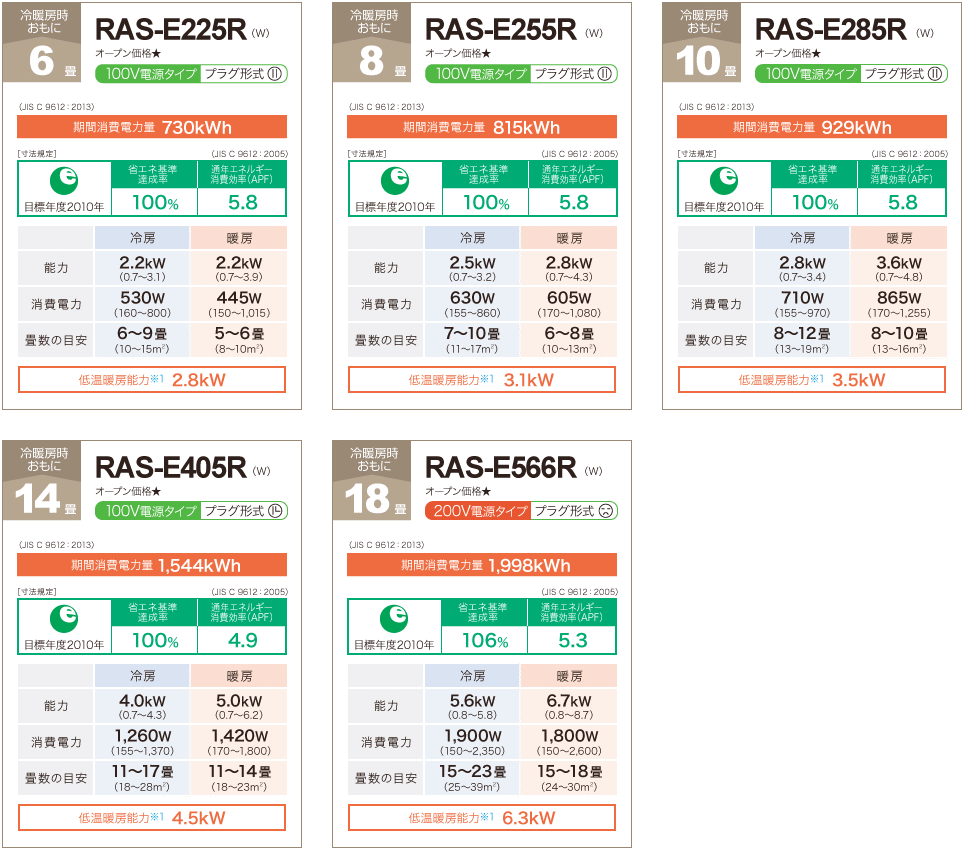The width and height of the screenshot is (964, 851).
Task: Click the APF value 5.8 in RAS-E225R card
Action: (x=242, y=202)
